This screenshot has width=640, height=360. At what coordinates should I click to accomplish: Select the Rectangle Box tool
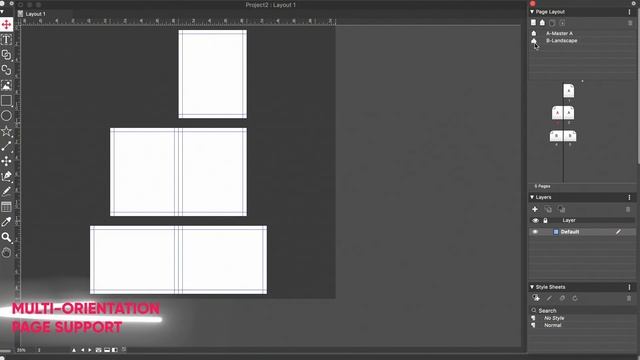coord(6,100)
